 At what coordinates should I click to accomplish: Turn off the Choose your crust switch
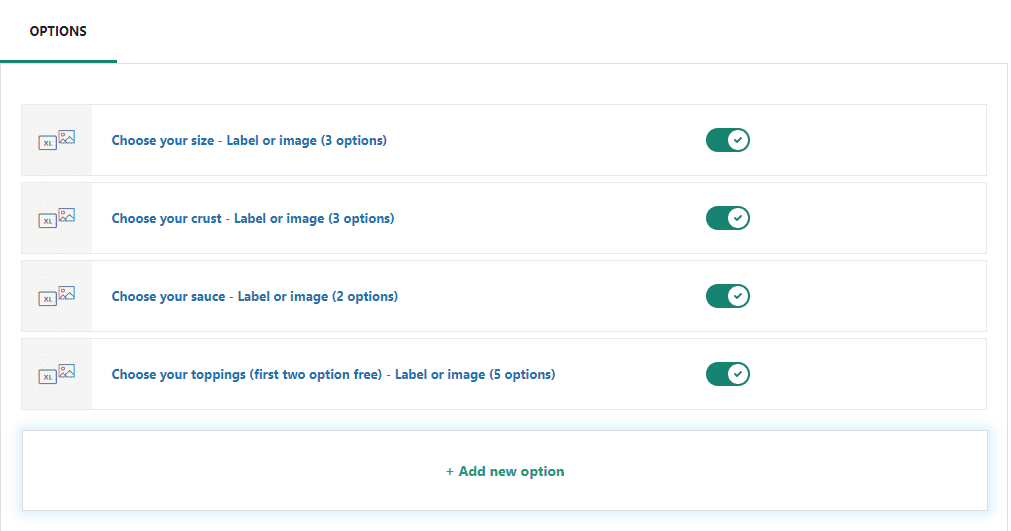pos(728,218)
